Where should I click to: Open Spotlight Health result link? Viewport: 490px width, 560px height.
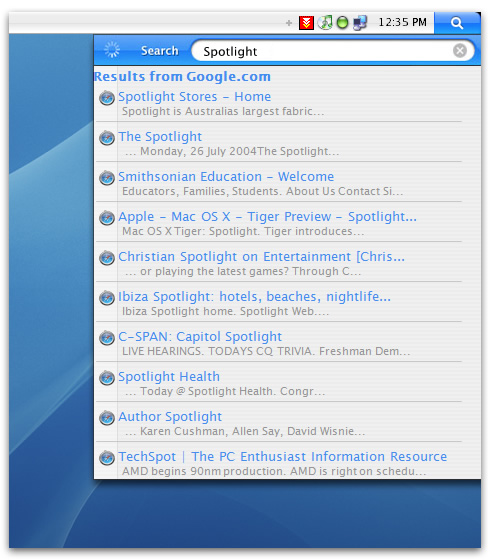169,377
